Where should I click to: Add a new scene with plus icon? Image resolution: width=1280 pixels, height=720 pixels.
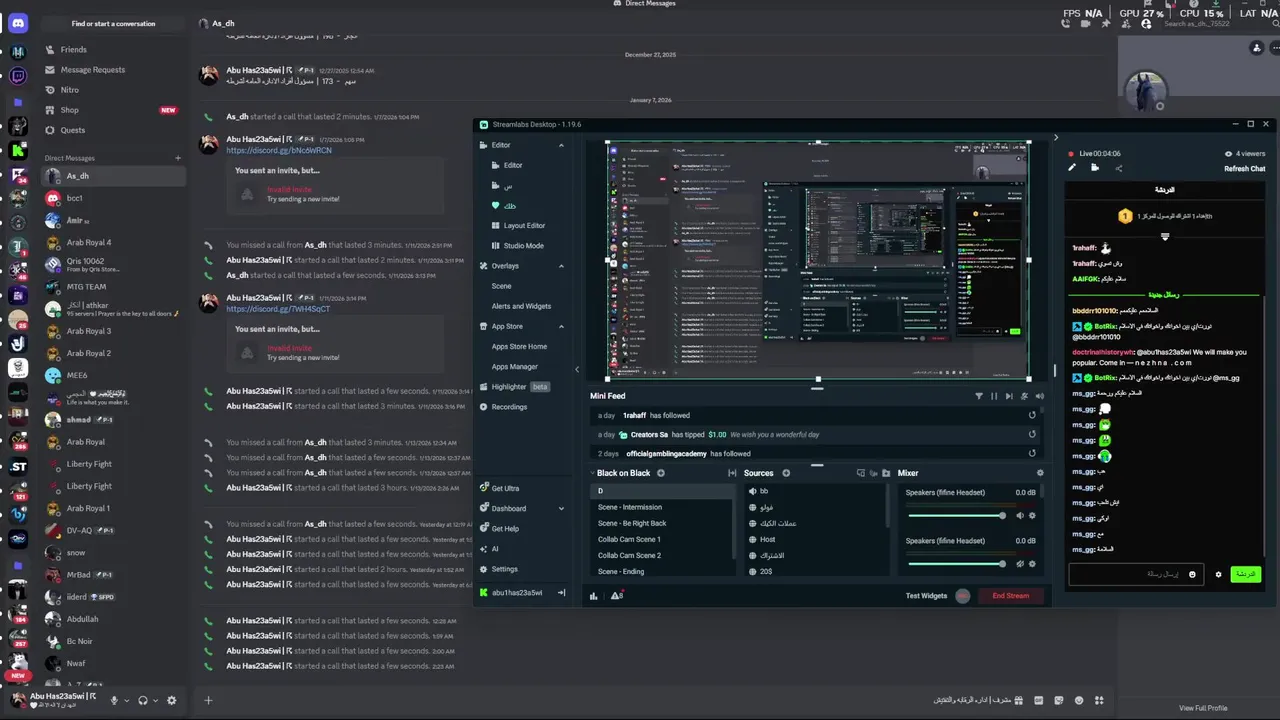click(661, 473)
